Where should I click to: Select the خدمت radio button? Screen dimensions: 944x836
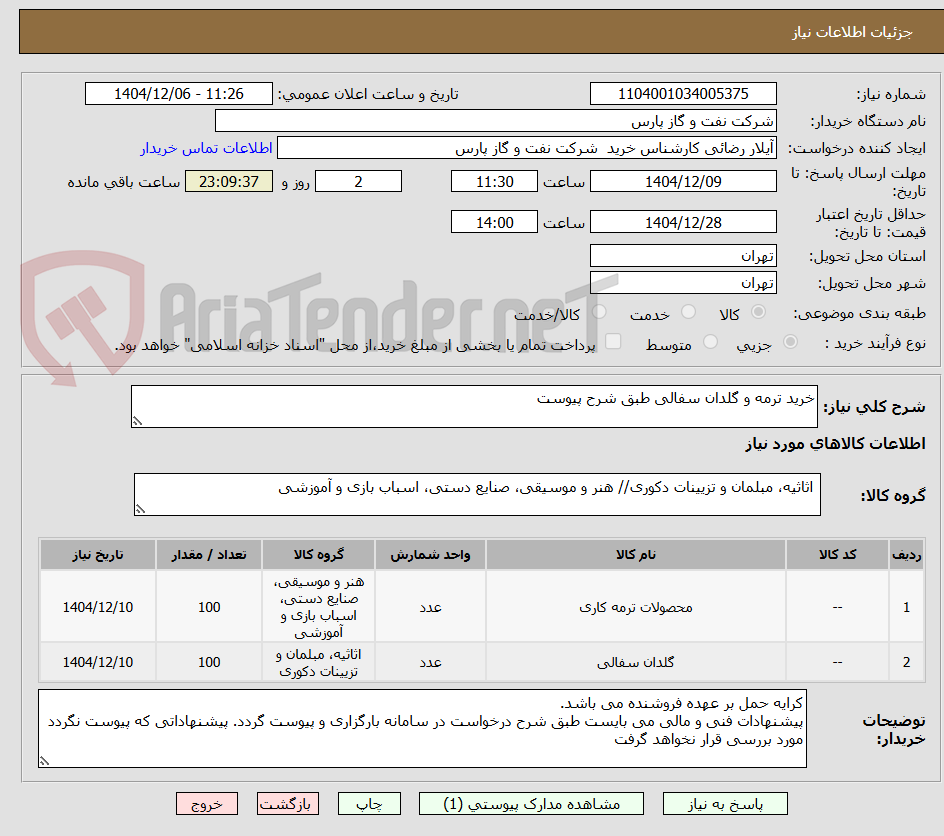(688, 312)
